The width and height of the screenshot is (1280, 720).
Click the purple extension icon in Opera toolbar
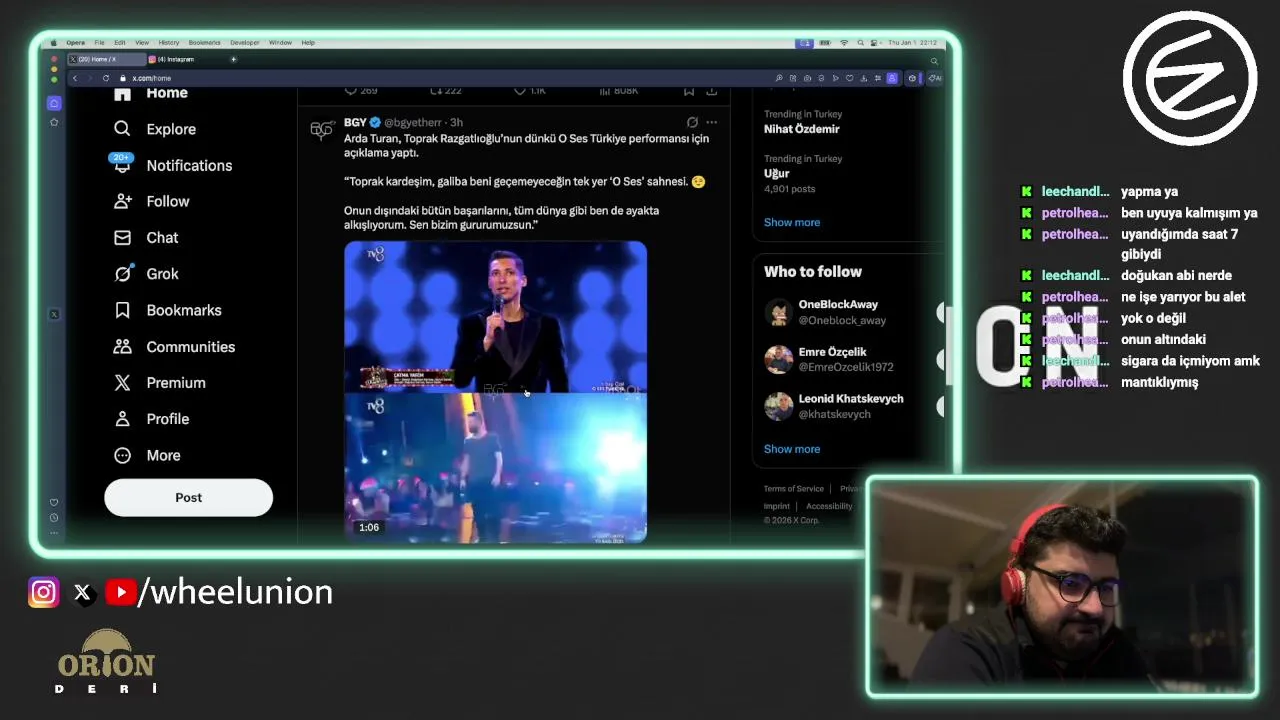tap(892, 78)
